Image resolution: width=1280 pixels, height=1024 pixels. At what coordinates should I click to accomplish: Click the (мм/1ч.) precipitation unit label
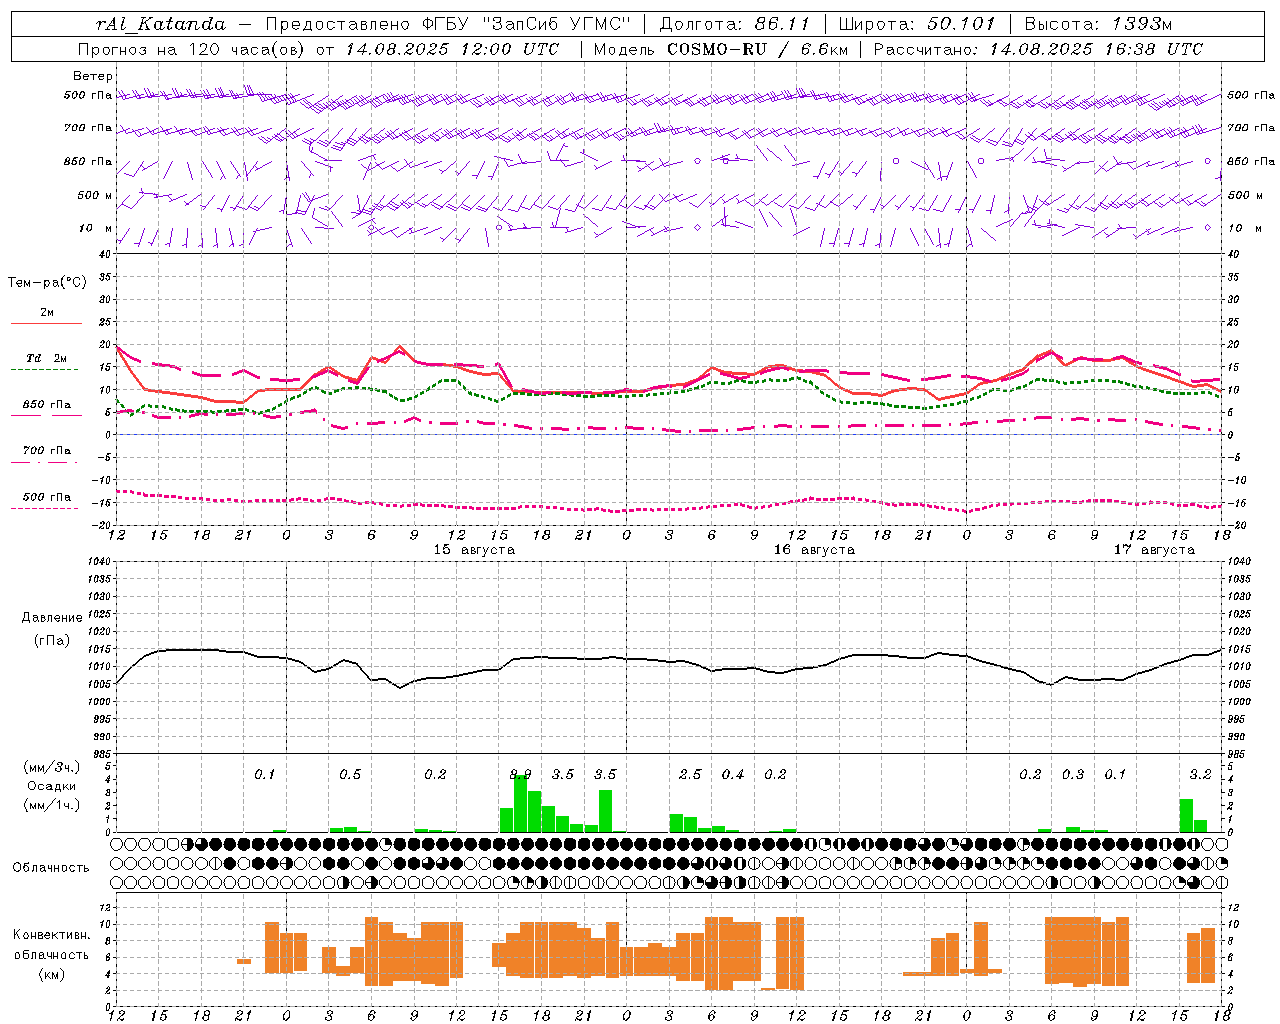51,805
